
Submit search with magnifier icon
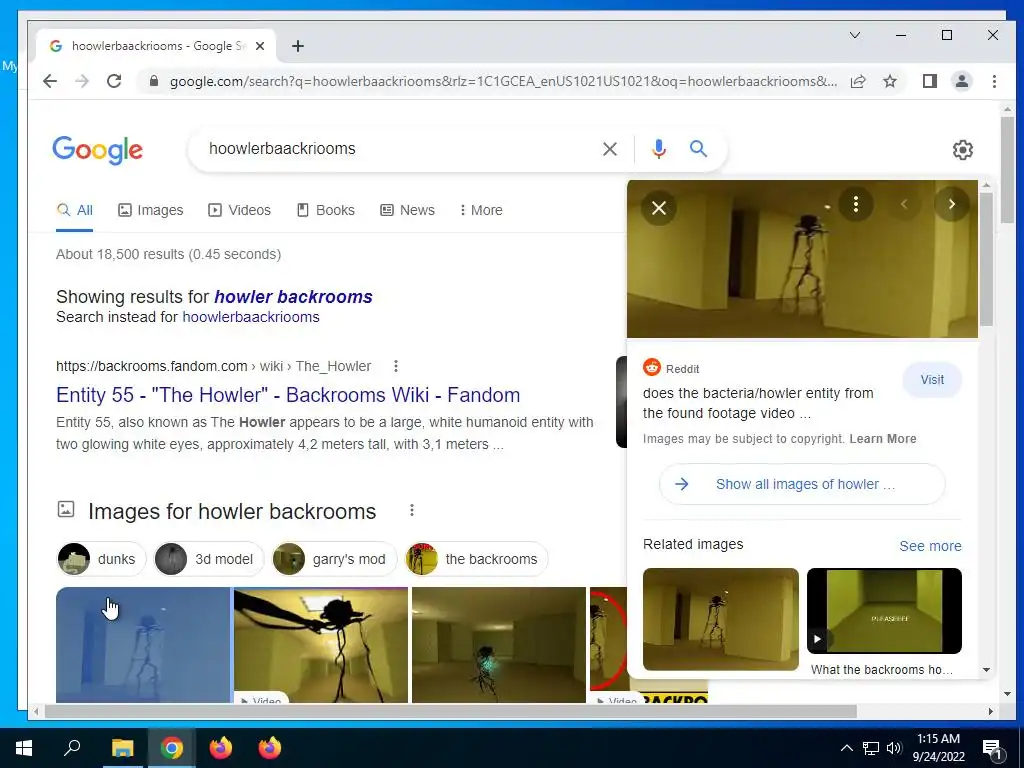pos(698,149)
